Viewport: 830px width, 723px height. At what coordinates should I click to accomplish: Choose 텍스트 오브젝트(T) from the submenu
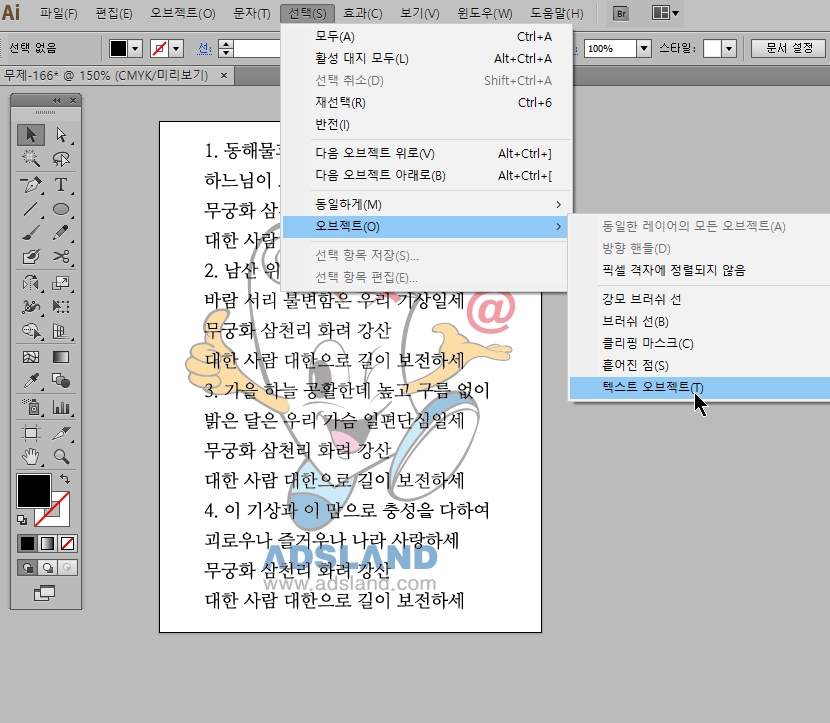tap(700, 387)
